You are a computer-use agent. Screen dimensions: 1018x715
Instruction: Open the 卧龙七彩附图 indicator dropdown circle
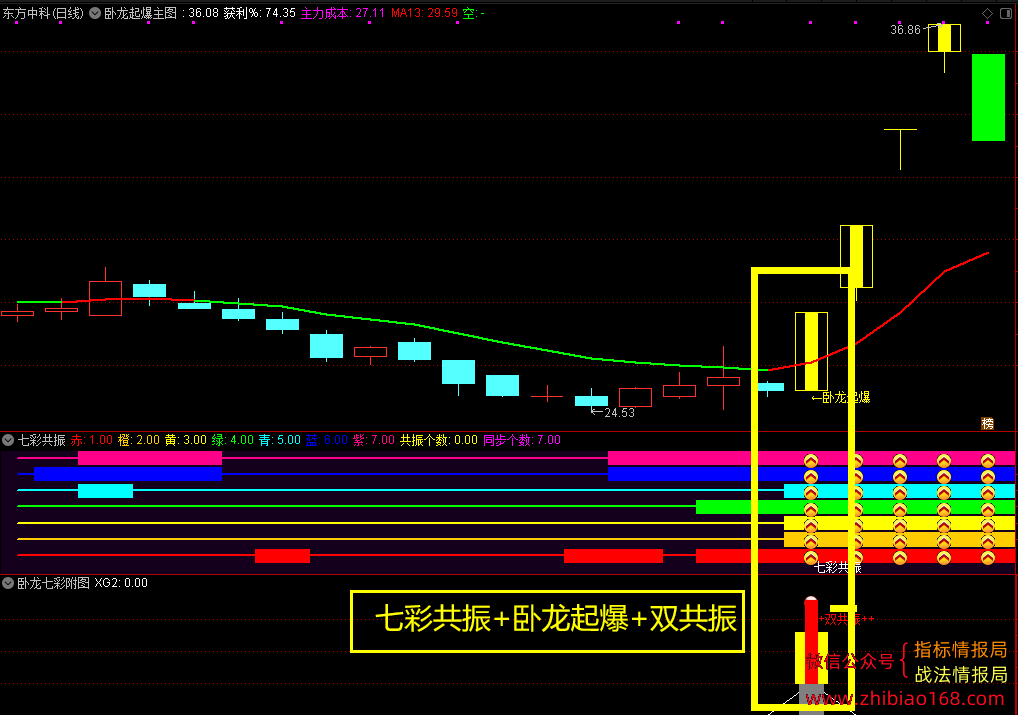click(x=8, y=583)
